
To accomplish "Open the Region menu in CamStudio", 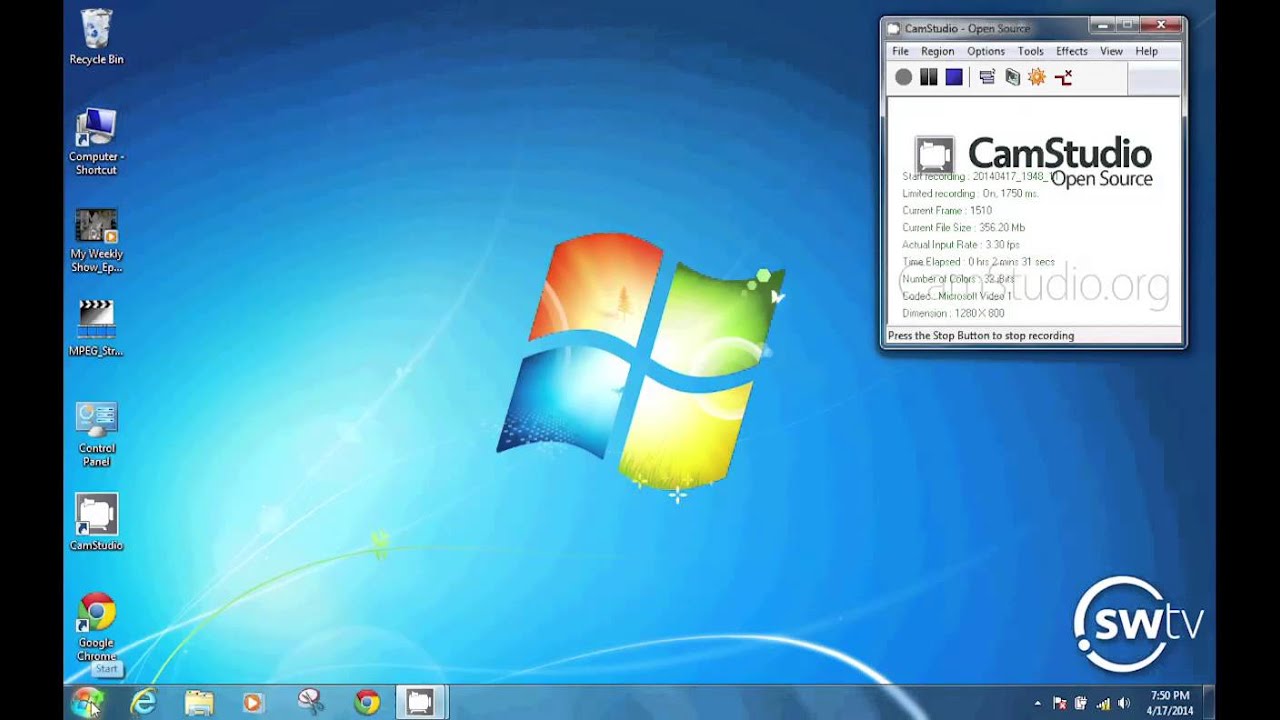I will 937,51.
